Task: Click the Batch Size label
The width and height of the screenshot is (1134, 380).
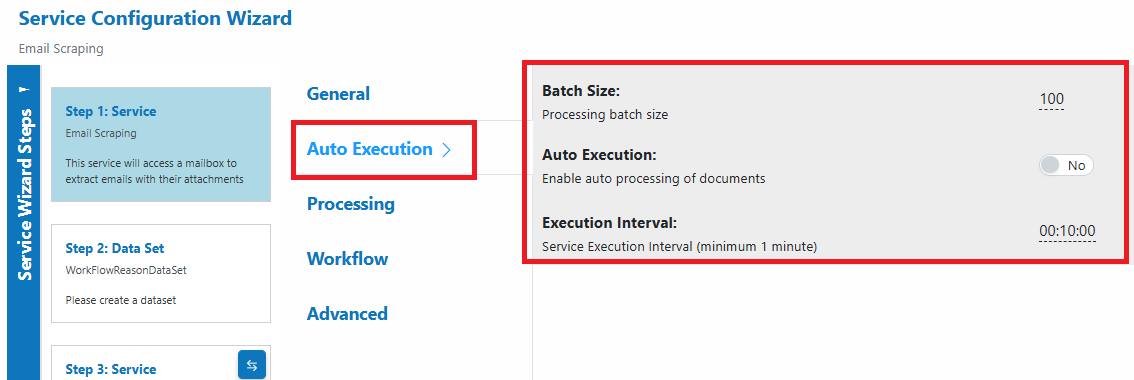Action: [x=581, y=91]
